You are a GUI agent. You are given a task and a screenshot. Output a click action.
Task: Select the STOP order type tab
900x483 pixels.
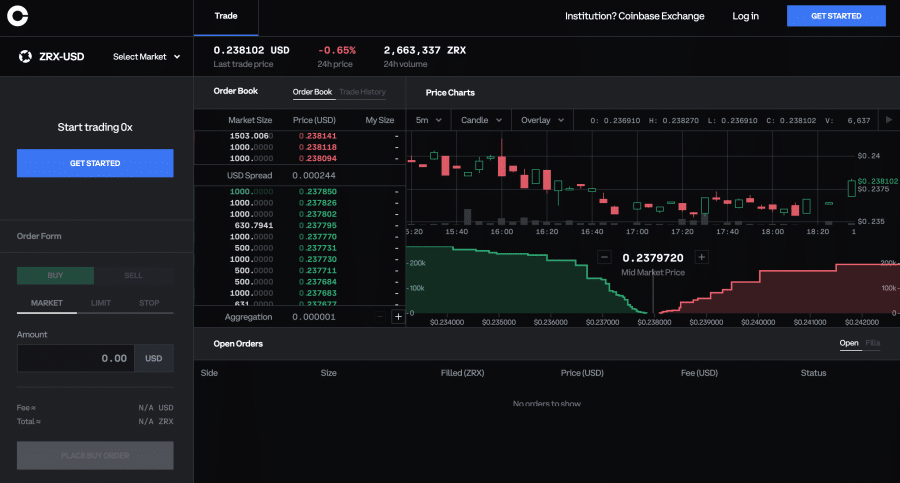tap(149, 303)
